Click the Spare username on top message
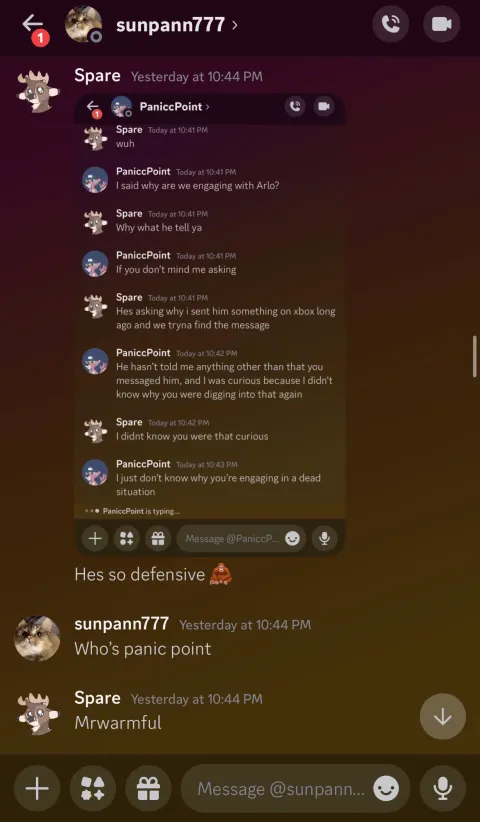The width and height of the screenshot is (480, 822). (97, 75)
